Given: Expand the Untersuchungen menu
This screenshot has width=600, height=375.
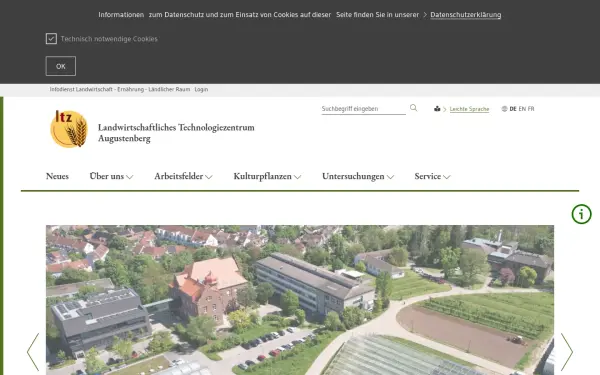Looking at the screenshot, I should (358, 176).
